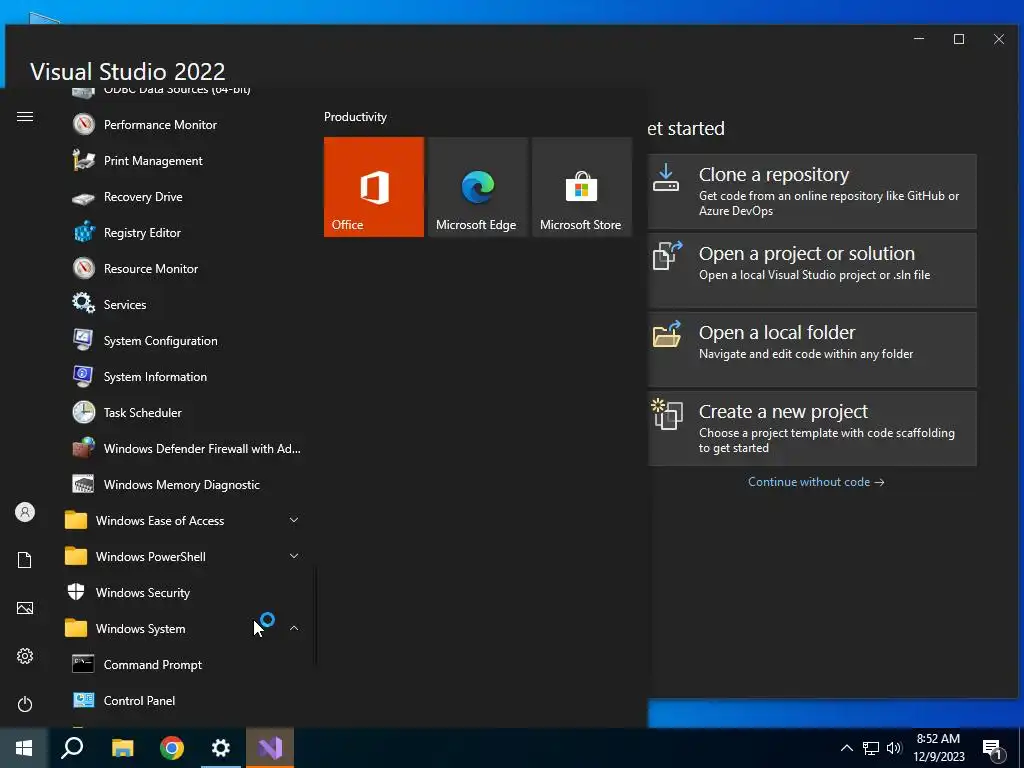Screen dimensions: 1024x768
Task: Open the user account icon in Start
Action: [x=25, y=512]
